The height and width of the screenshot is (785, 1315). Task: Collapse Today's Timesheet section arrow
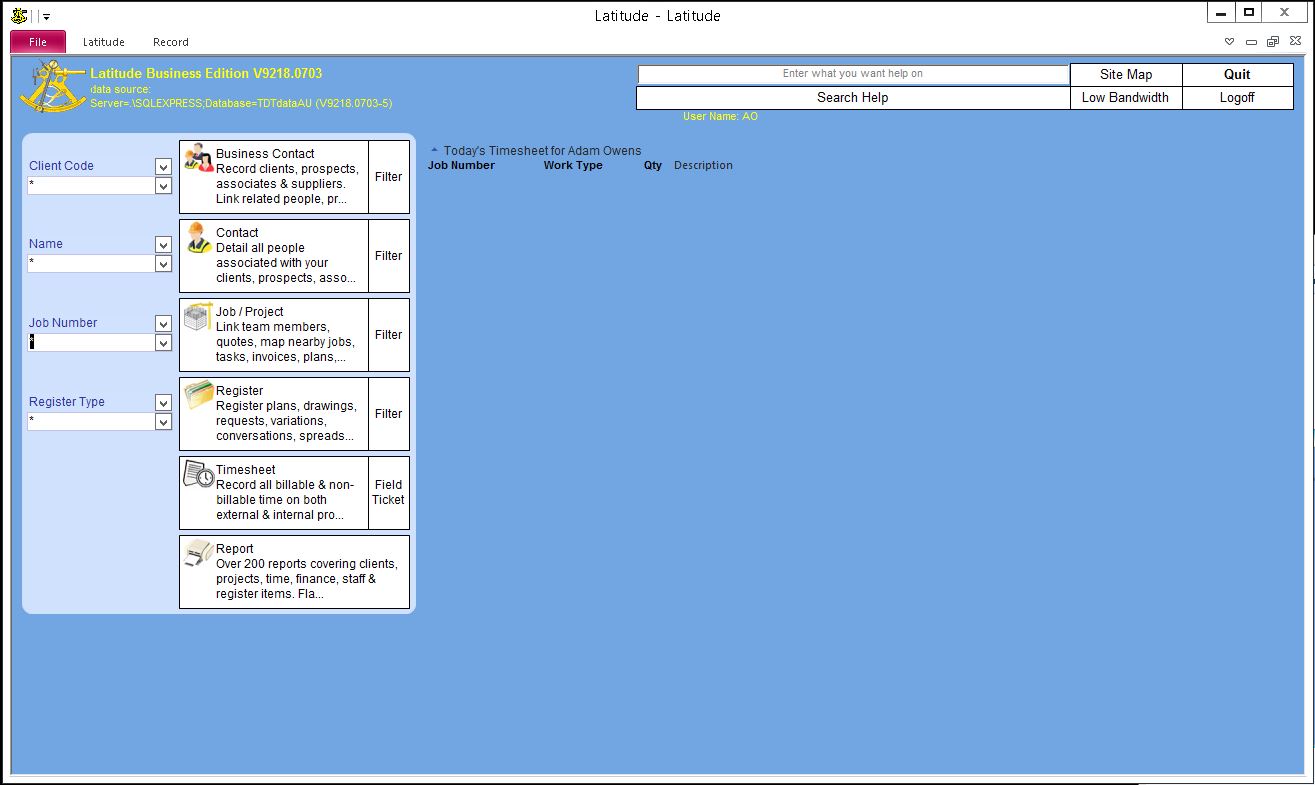[434, 151]
